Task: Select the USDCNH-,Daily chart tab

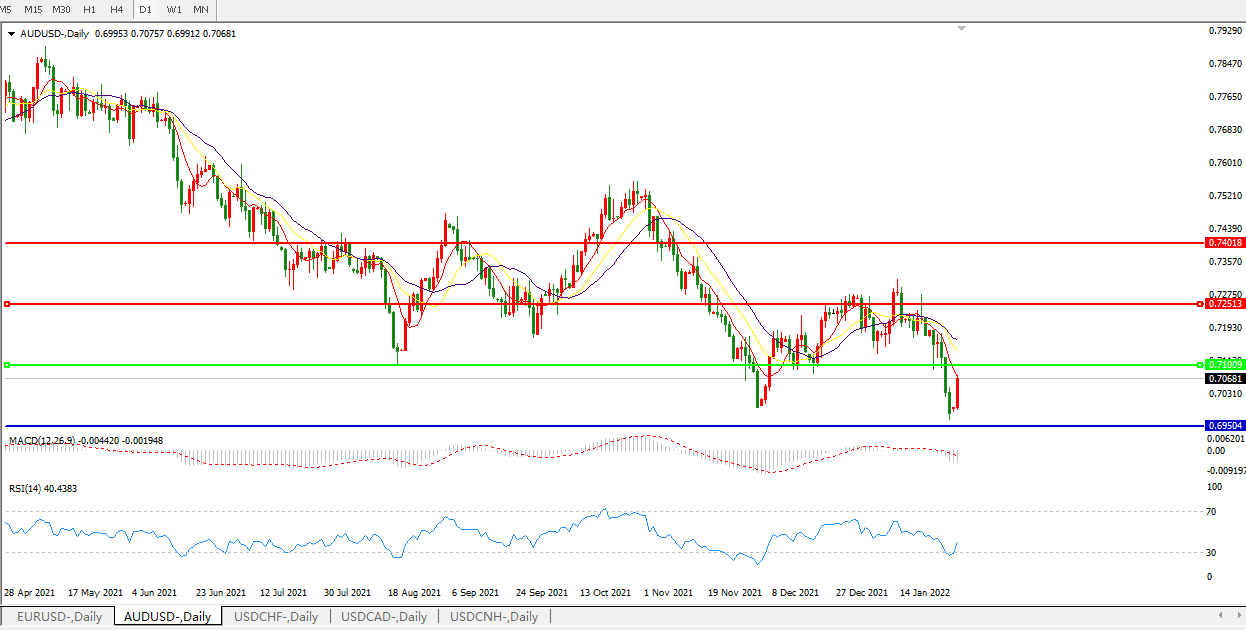Action: (494, 617)
